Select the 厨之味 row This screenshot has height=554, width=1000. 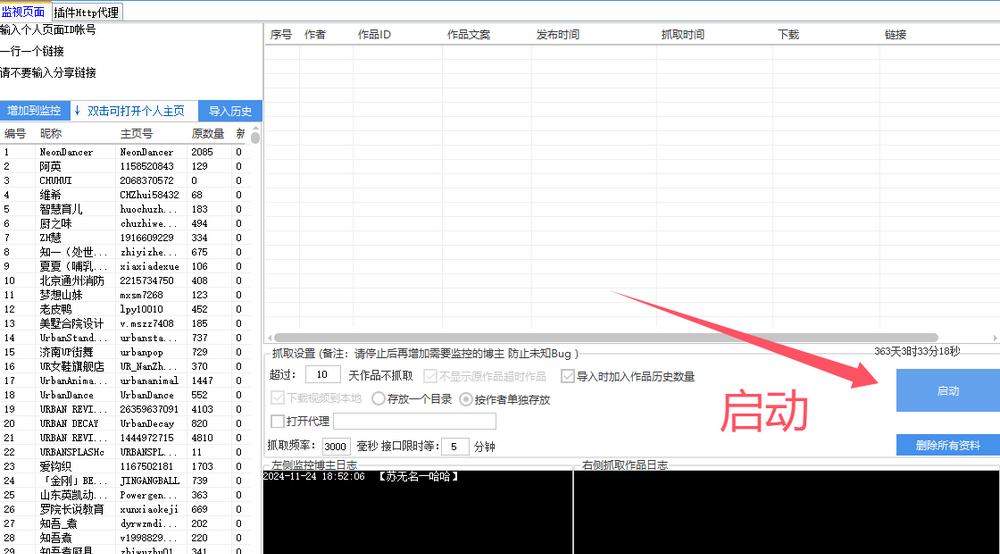pyautogui.click(x=125, y=224)
